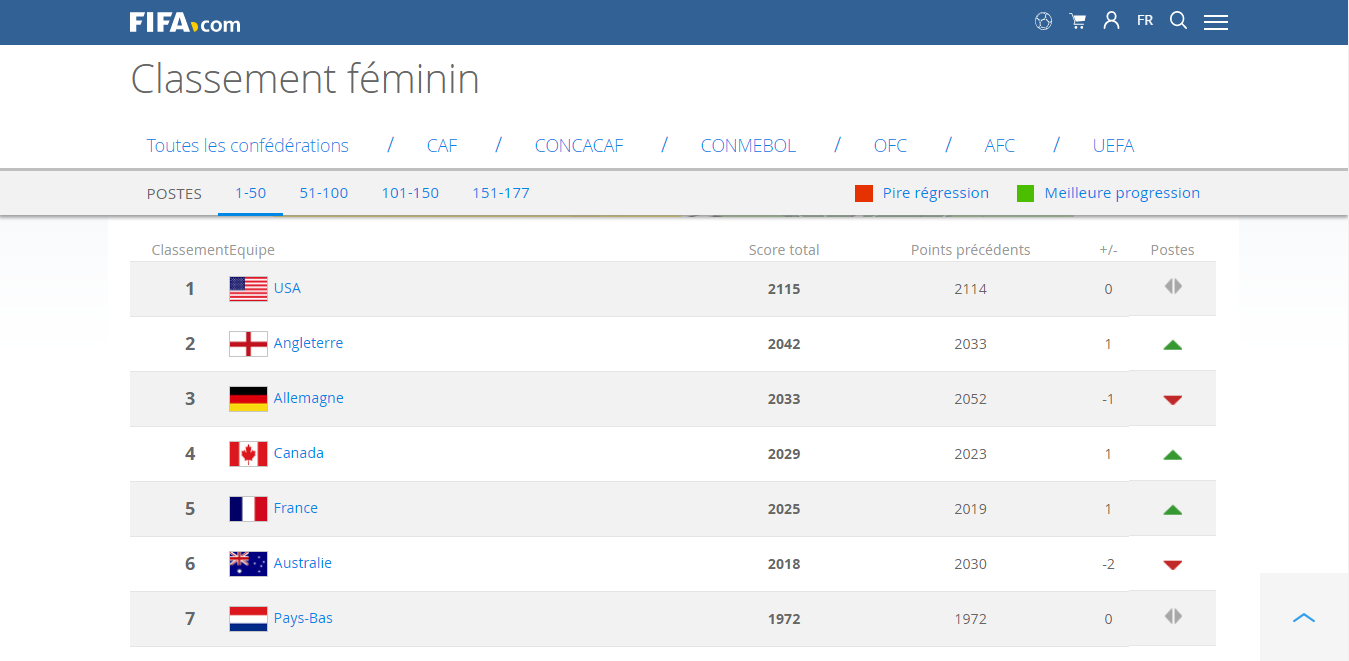This screenshot has width=1349, height=661.
Task: Open the football icon in header
Action: point(1043,21)
